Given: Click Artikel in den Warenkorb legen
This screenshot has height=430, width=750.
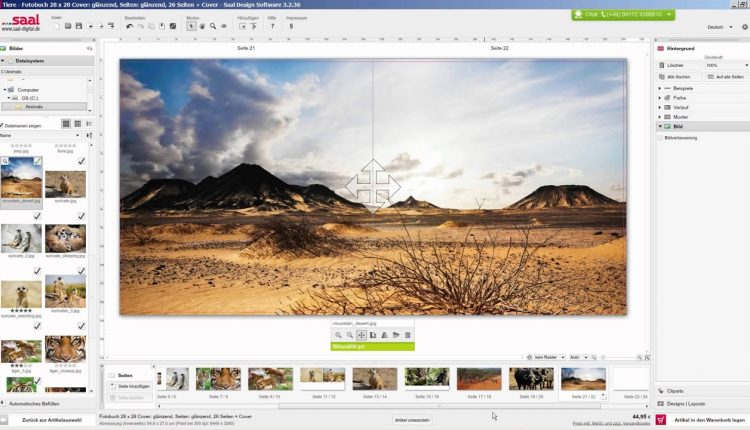Looking at the screenshot, I should tap(709, 420).
